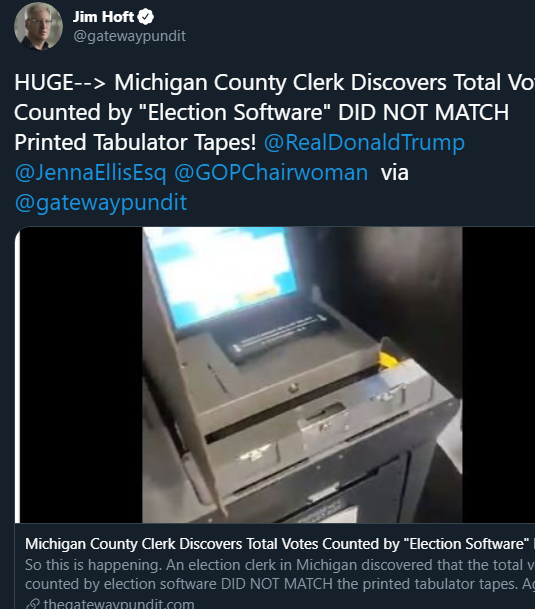Open the @gatewaypundit handle under the name

(129, 36)
